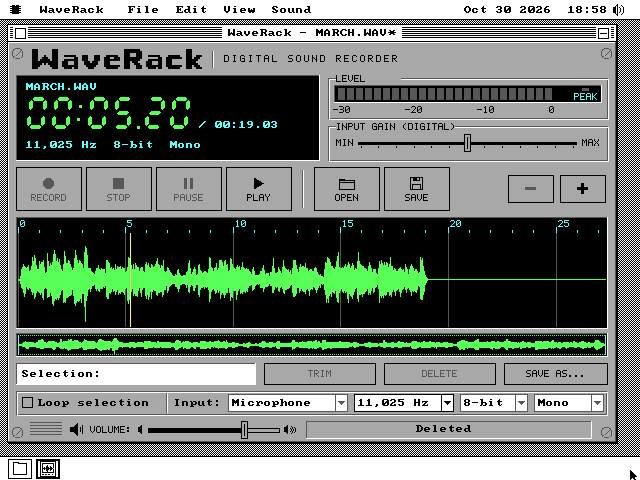Start playback with the Play button
This screenshot has width=640, height=480.
click(259, 189)
